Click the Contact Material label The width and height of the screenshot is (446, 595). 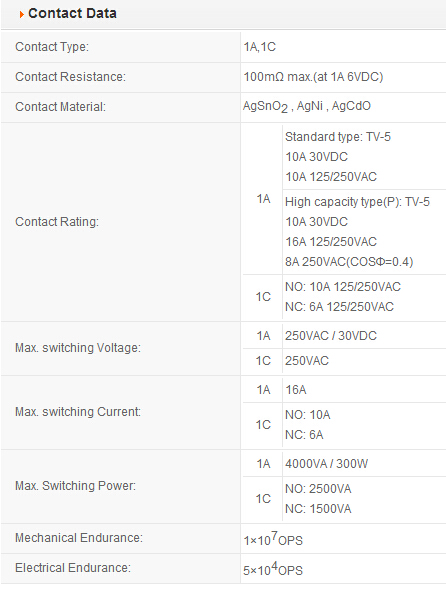point(60,107)
